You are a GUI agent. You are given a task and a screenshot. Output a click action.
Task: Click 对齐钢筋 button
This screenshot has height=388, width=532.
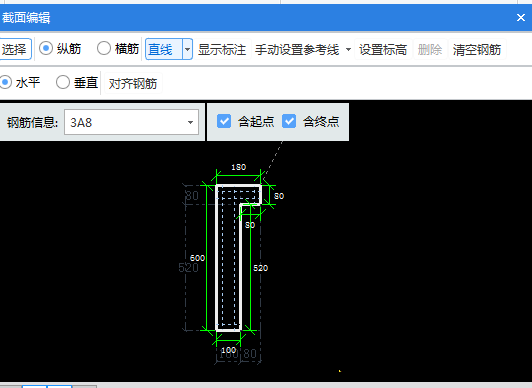pos(133,83)
